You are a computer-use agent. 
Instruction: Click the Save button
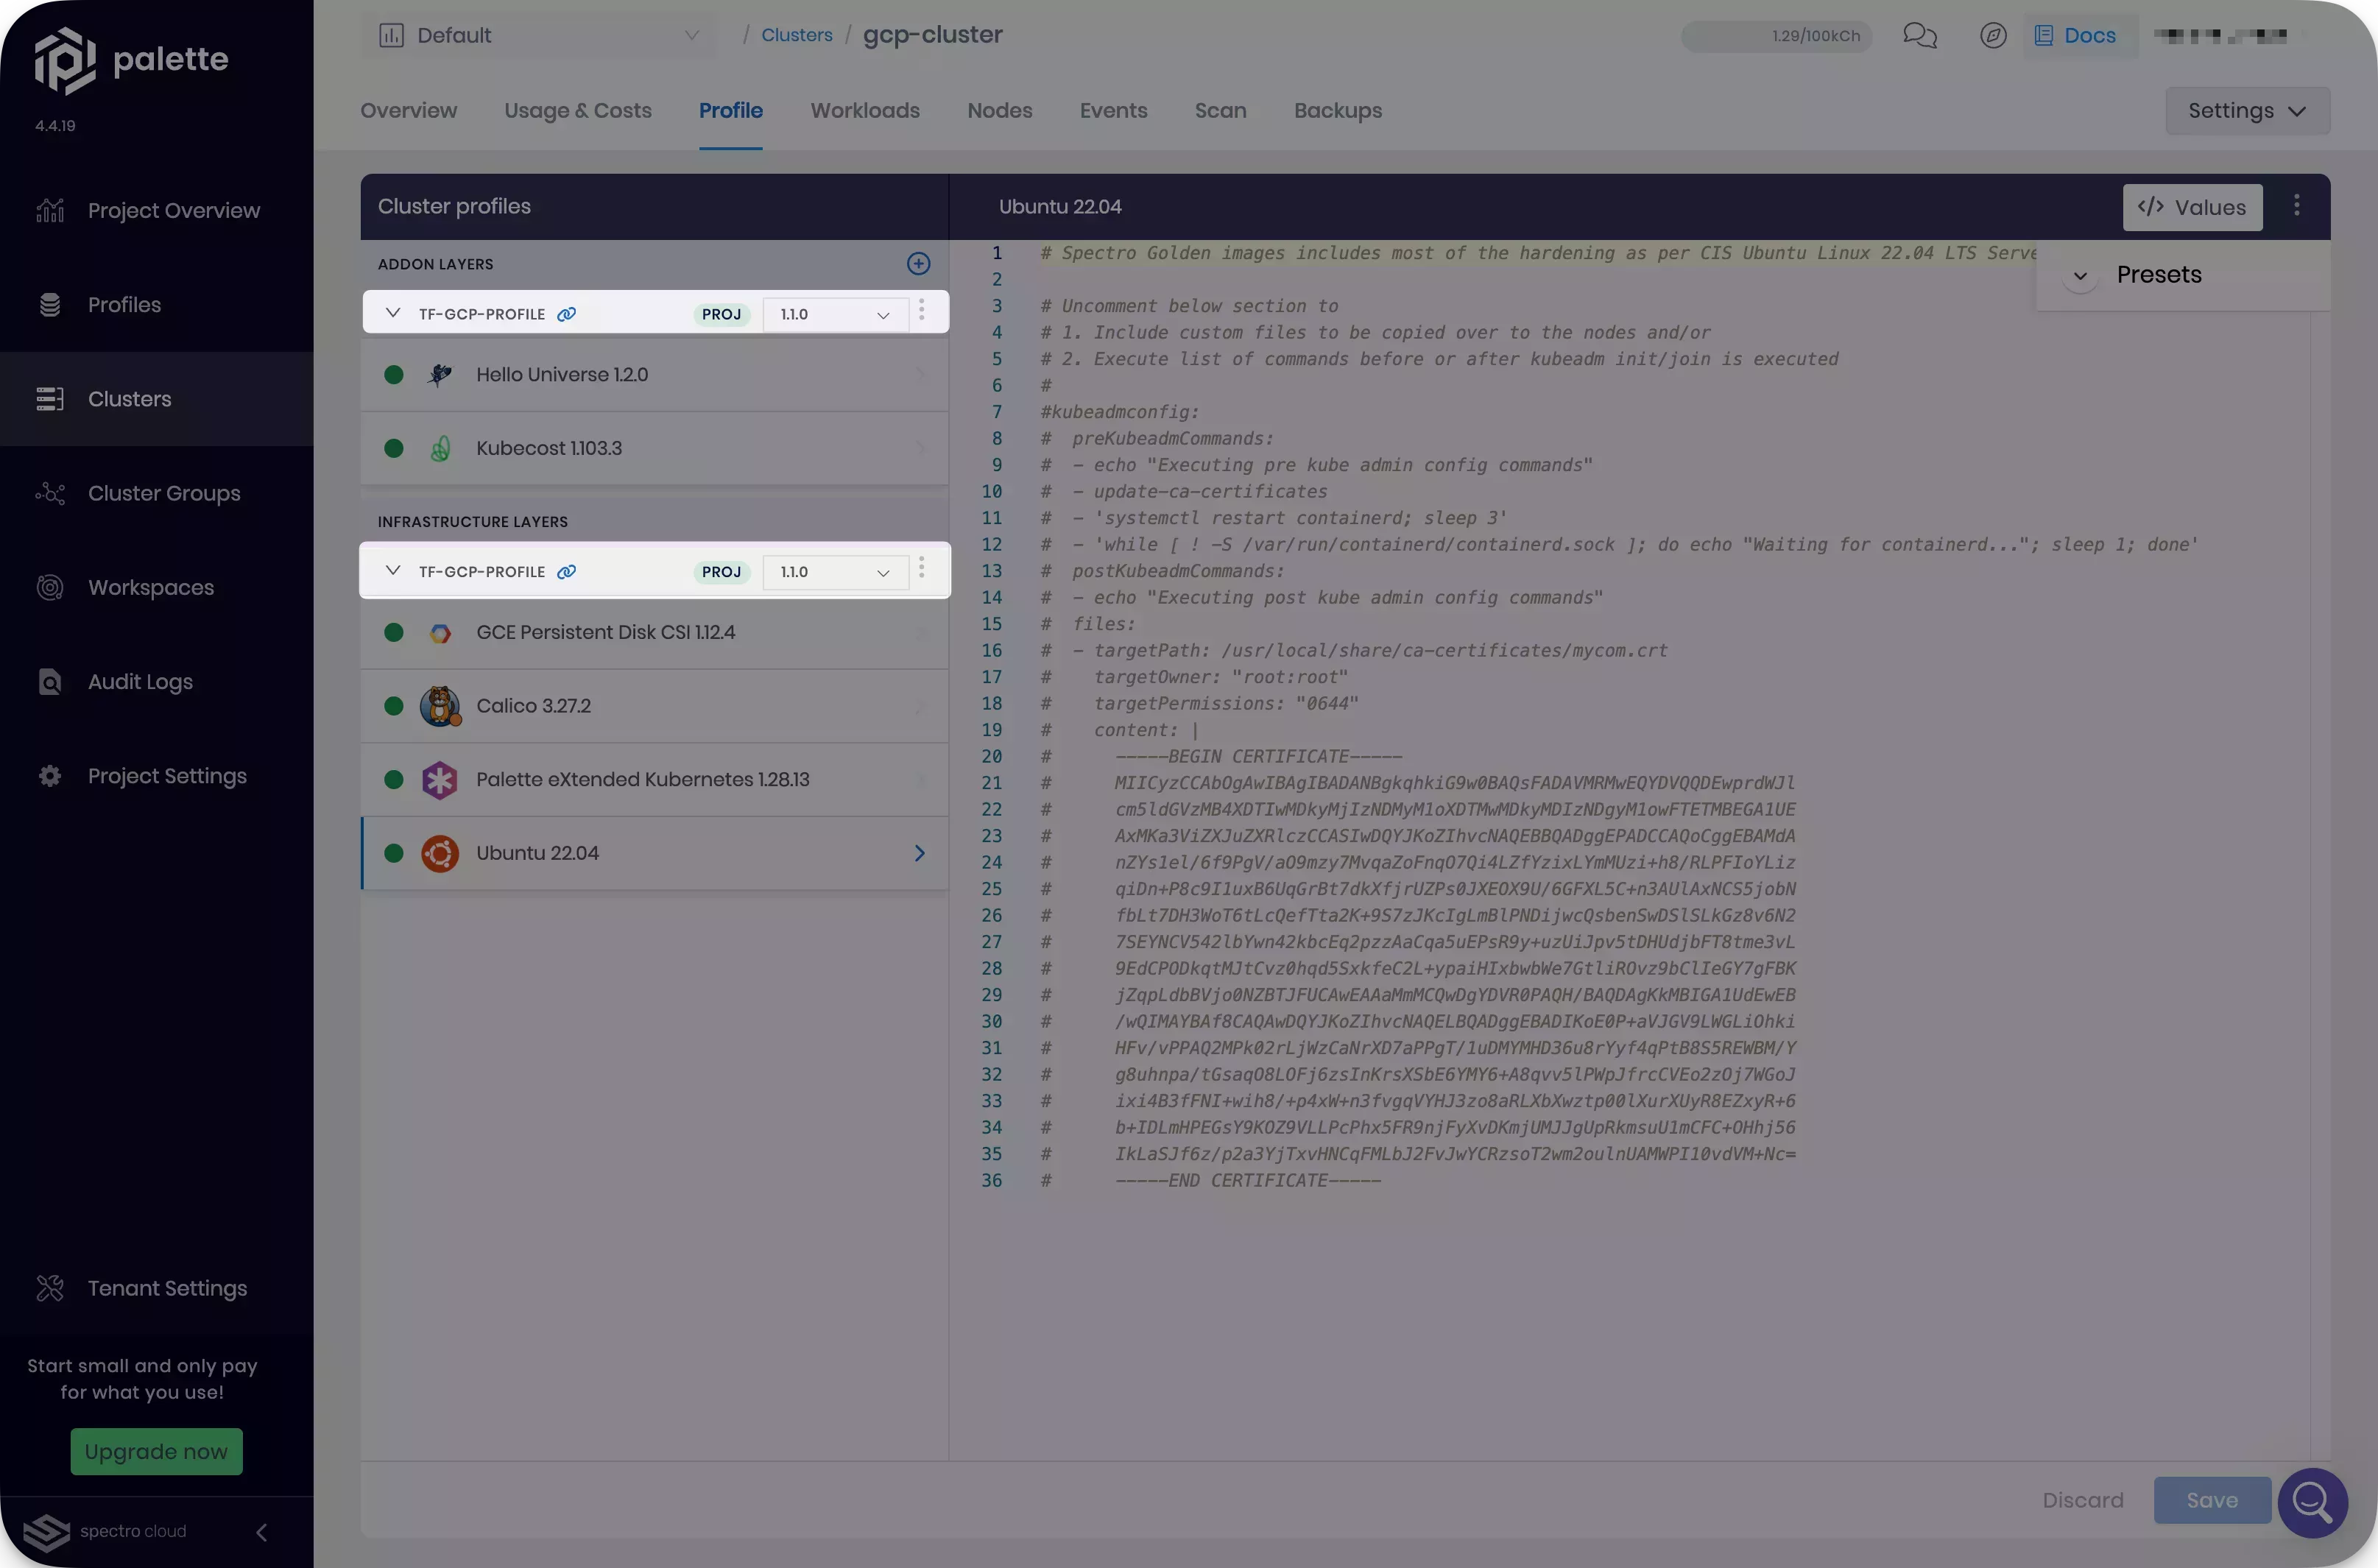(2210, 1500)
